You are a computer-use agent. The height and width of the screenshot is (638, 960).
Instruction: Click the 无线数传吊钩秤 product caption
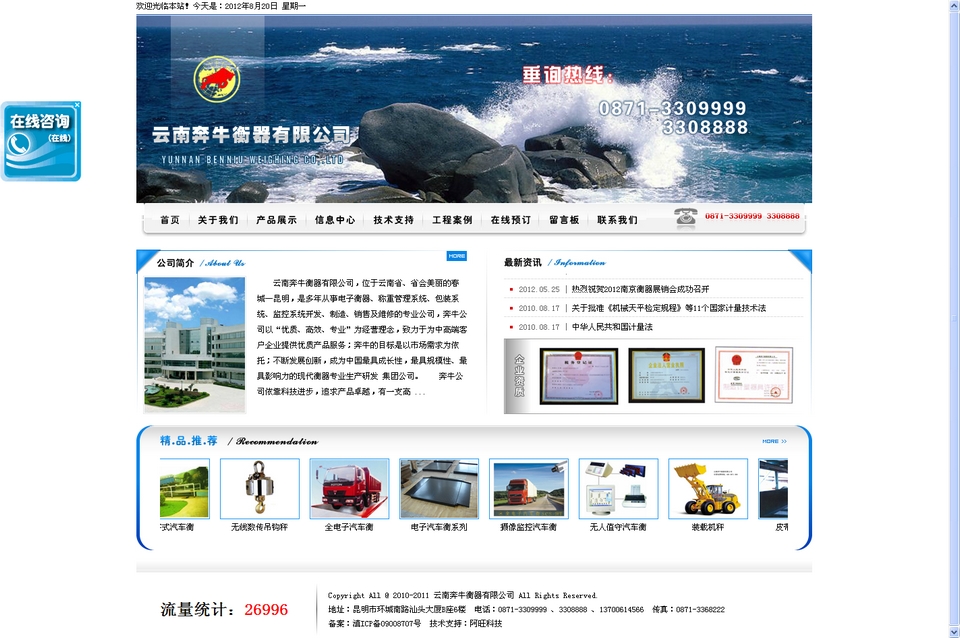[260, 527]
